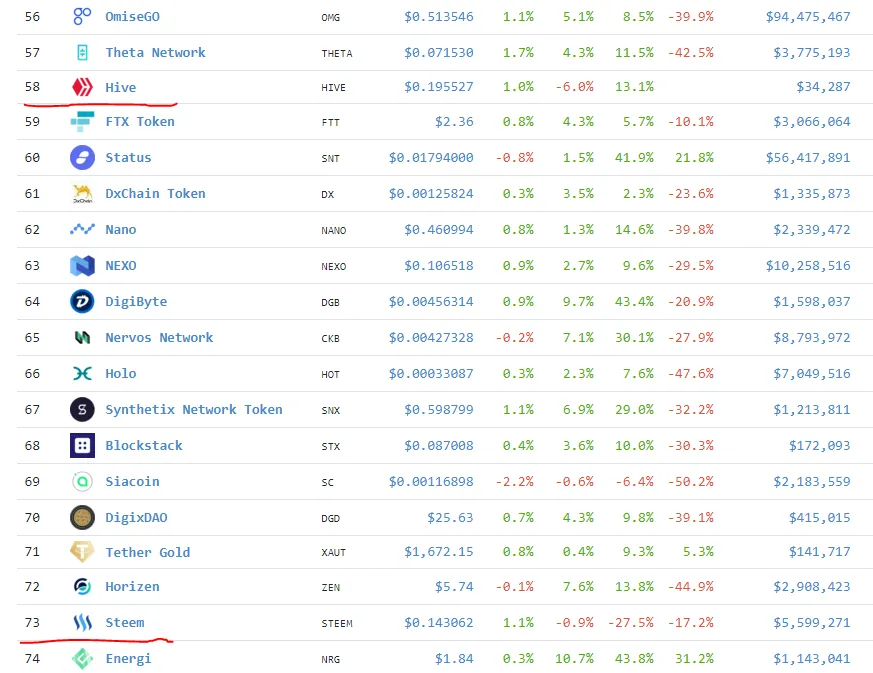Click the Synthetix Network Token logo
Viewport: 873px width, 673px height.
[x=82, y=410]
